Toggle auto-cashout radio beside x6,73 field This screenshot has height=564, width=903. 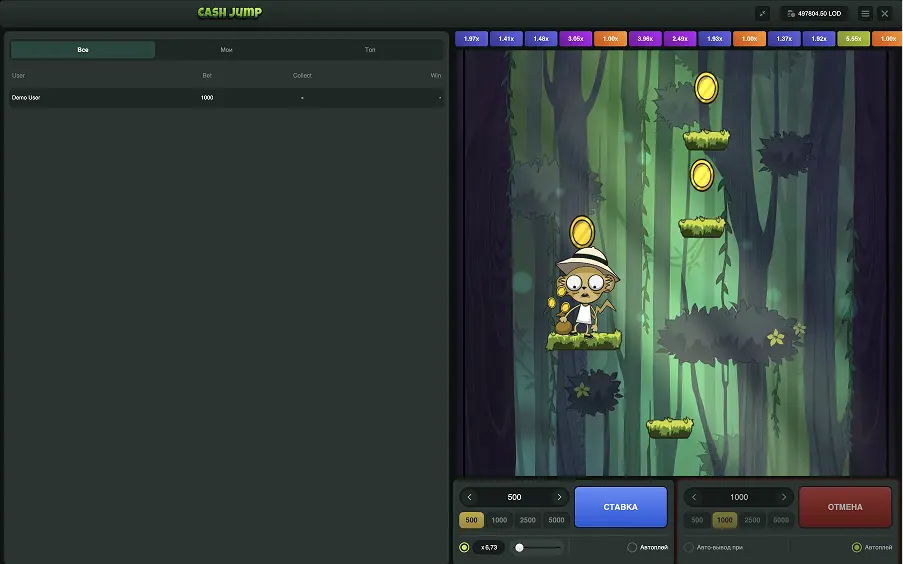(464, 547)
